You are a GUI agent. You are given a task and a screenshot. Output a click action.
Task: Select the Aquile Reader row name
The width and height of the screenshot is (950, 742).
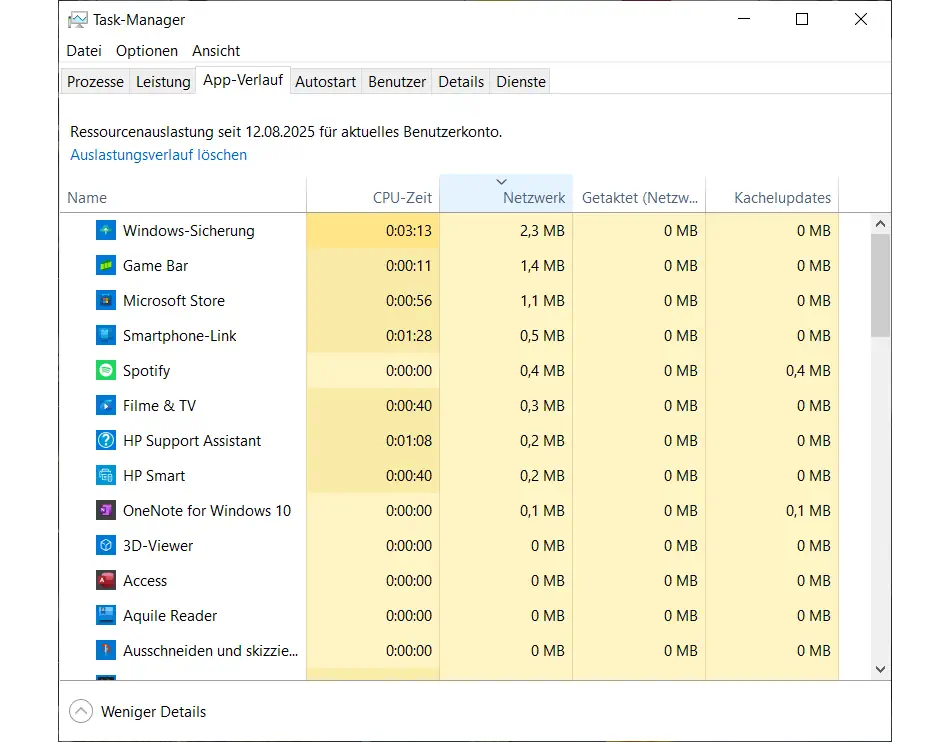(x=170, y=616)
